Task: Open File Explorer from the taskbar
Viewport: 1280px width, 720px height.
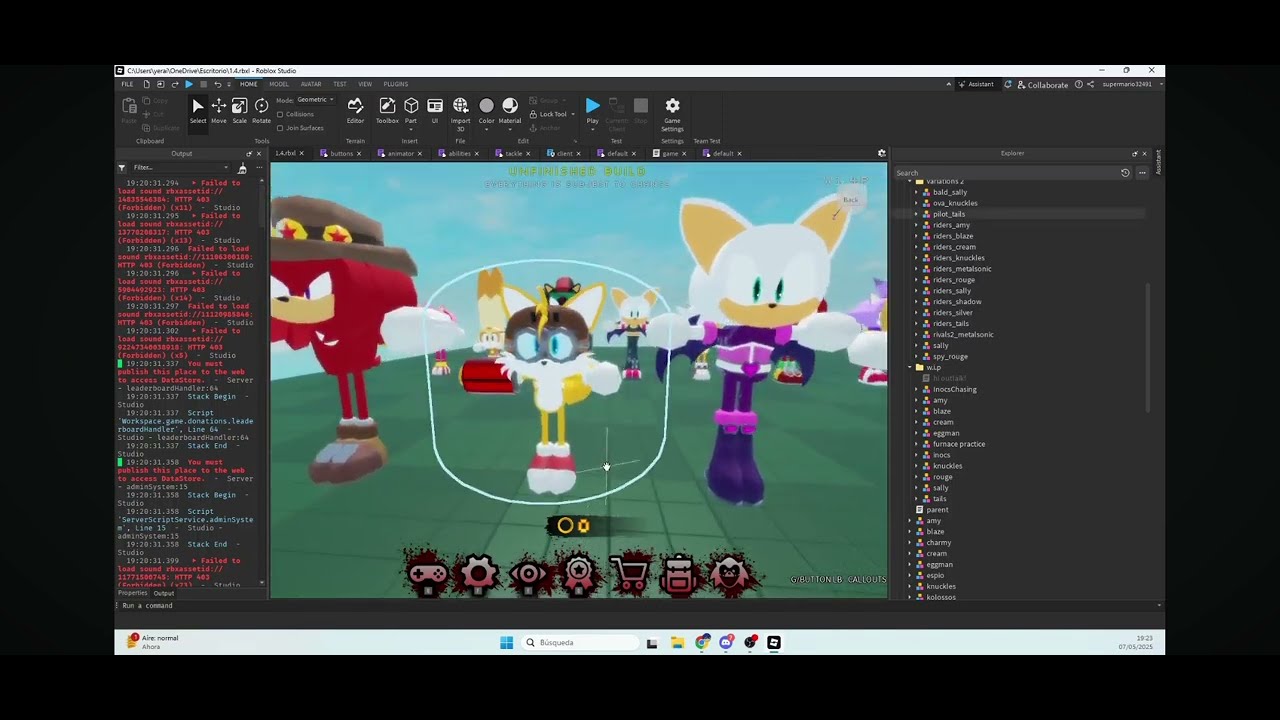Action: click(677, 642)
